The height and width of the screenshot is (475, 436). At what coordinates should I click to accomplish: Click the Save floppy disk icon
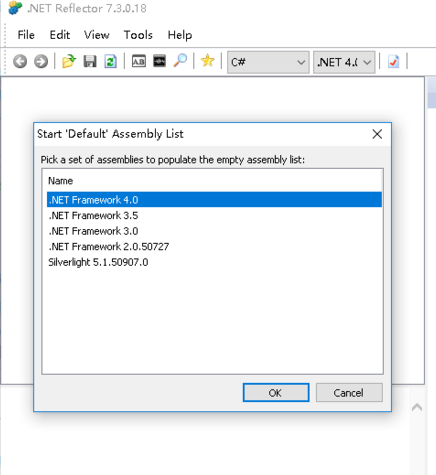[90, 62]
